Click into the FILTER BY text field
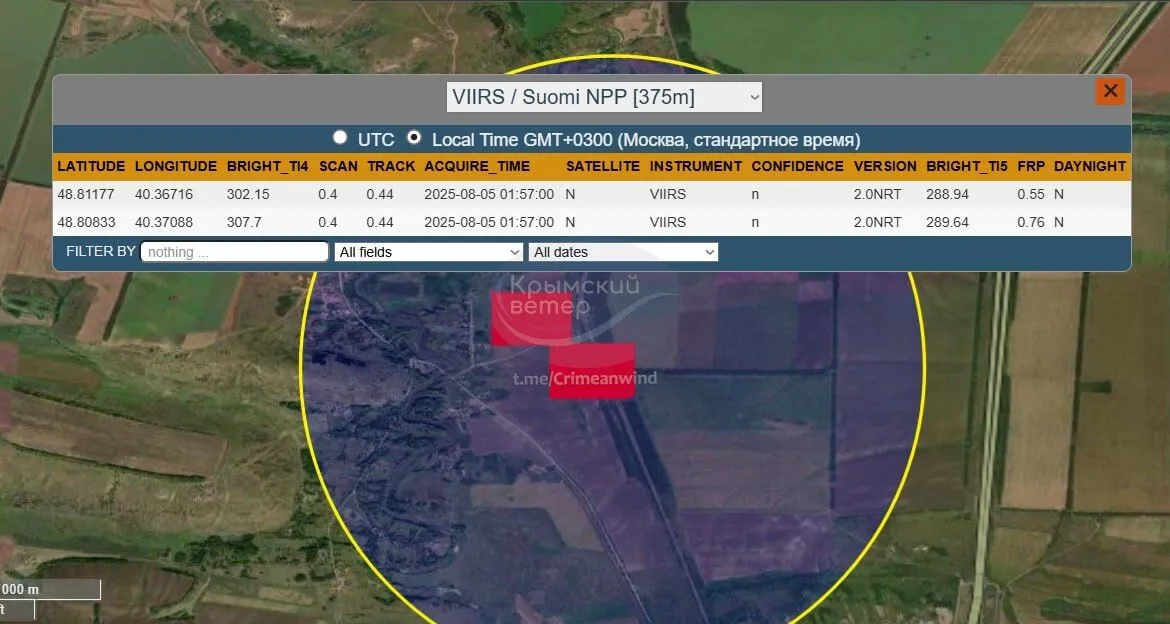 (234, 252)
